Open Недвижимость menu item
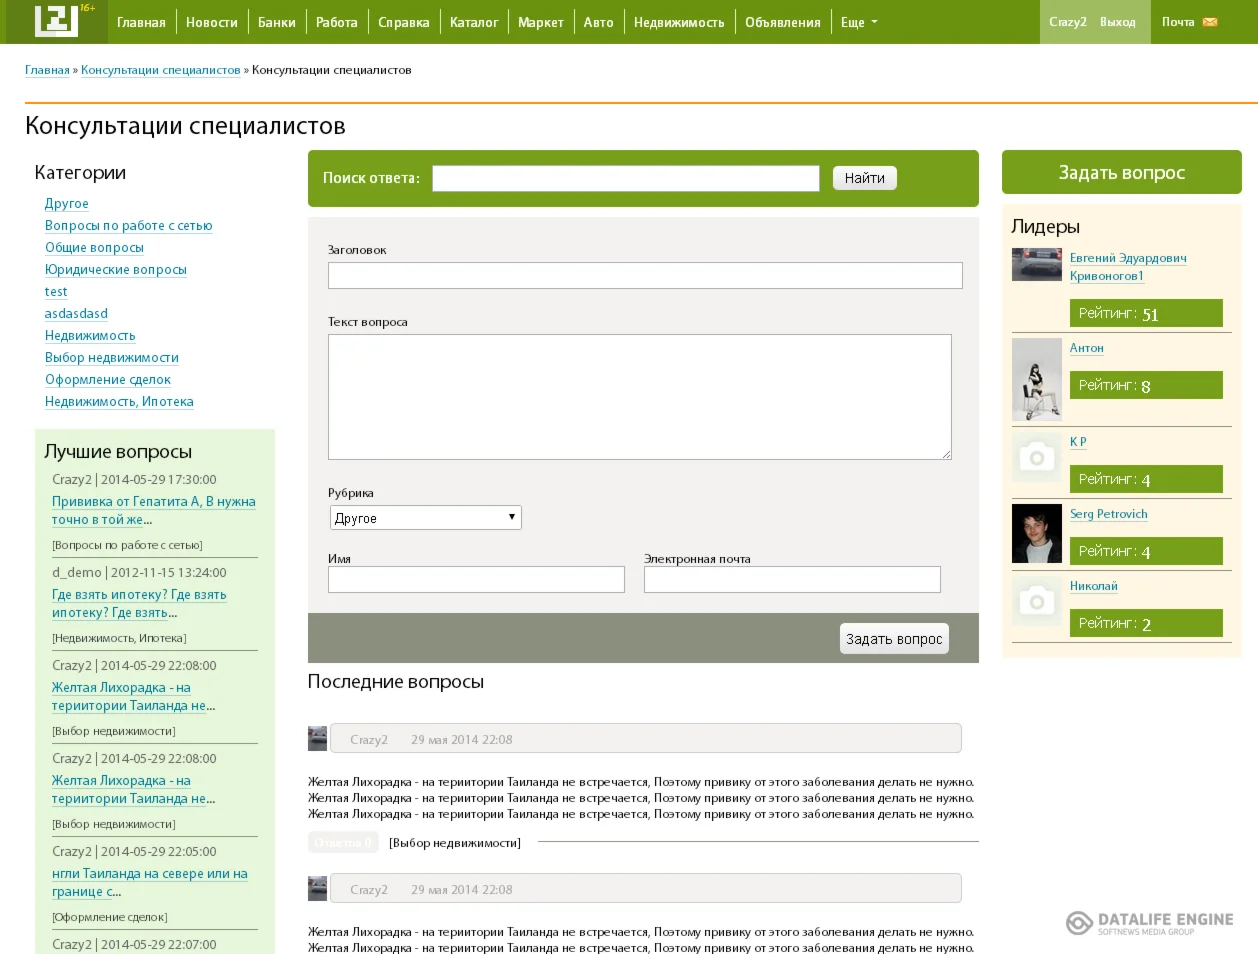This screenshot has height=954, width=1258. [x=679, y=22]
